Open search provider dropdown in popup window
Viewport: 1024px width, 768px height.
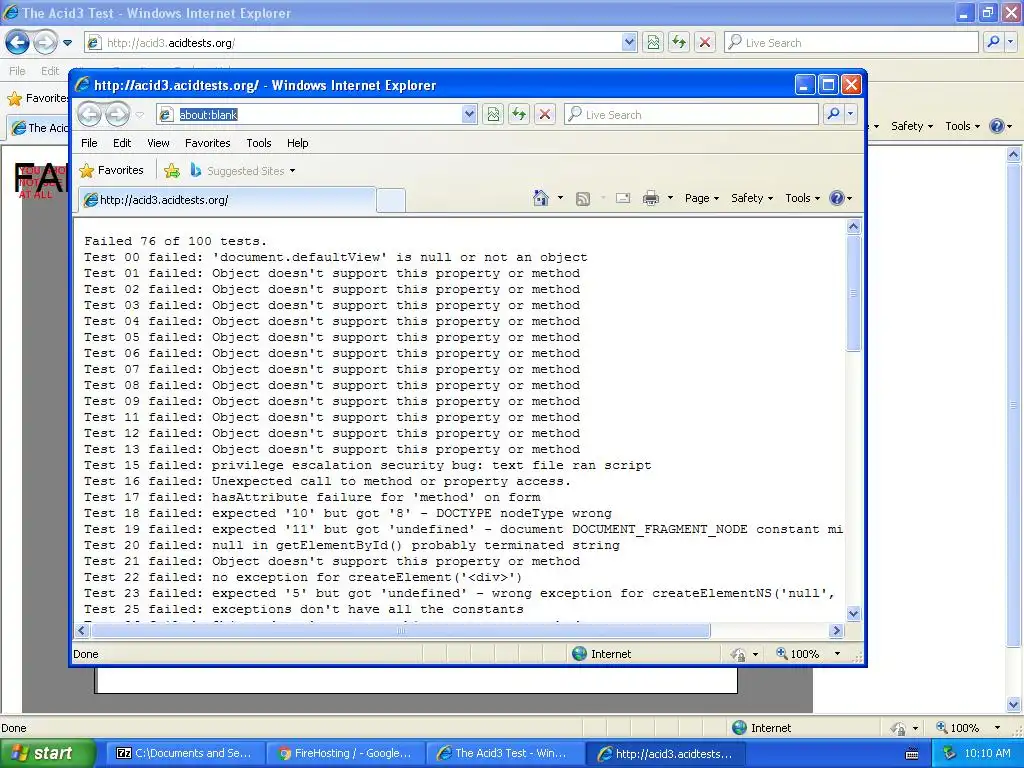(850, 114)
